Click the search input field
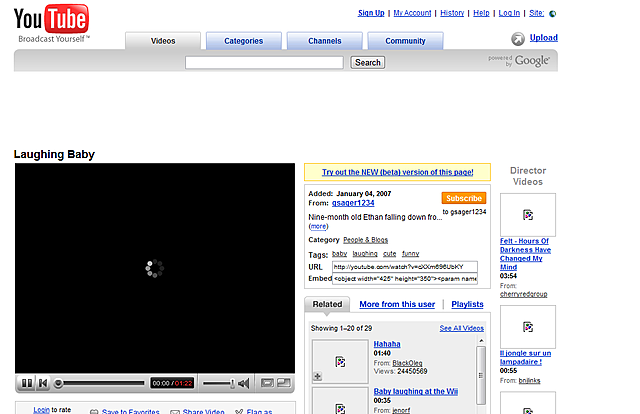640x414 pixels. click(x=264, y=62)
